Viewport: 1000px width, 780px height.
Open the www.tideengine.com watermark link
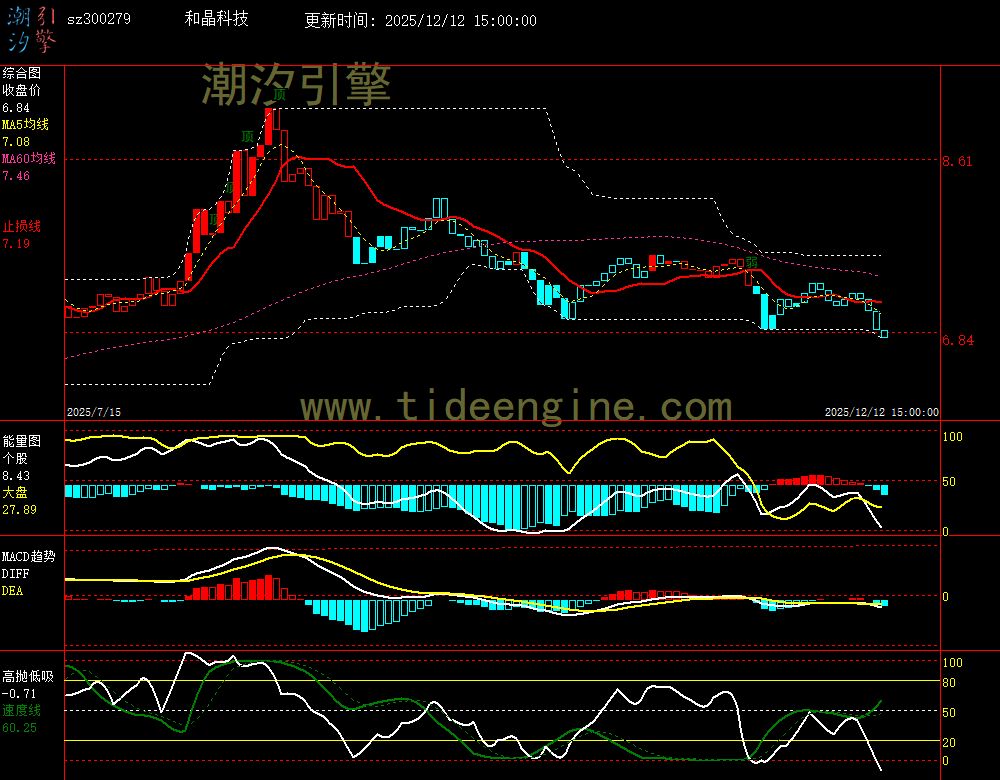[516, 407]
